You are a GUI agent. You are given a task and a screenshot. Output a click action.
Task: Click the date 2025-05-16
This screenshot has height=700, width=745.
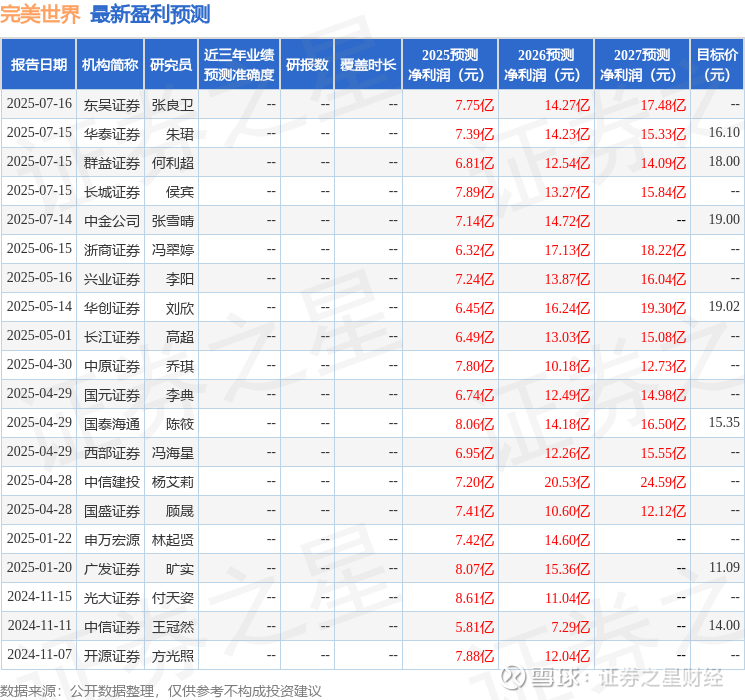pyautogui.click(x=39, y=278)
